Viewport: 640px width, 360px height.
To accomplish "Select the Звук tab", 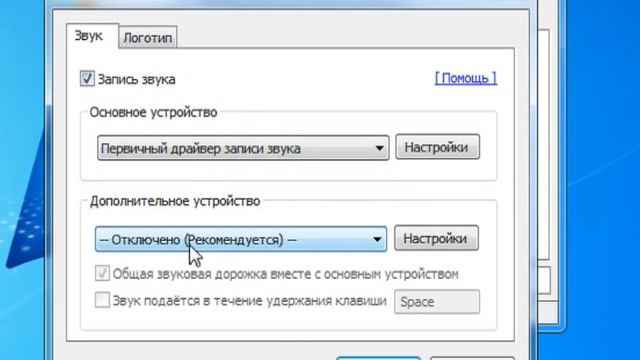I will tap(92, 36).
